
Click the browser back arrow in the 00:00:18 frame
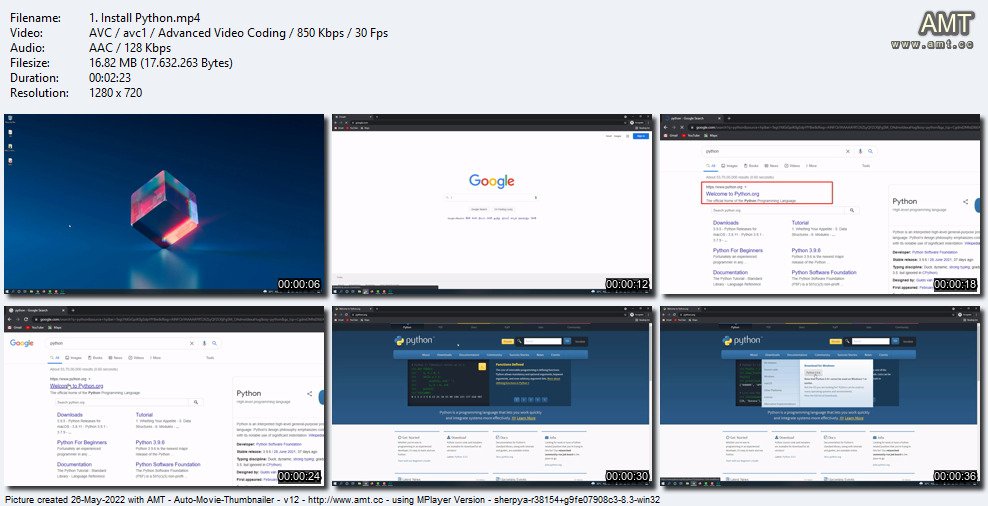tap(666, 127)
